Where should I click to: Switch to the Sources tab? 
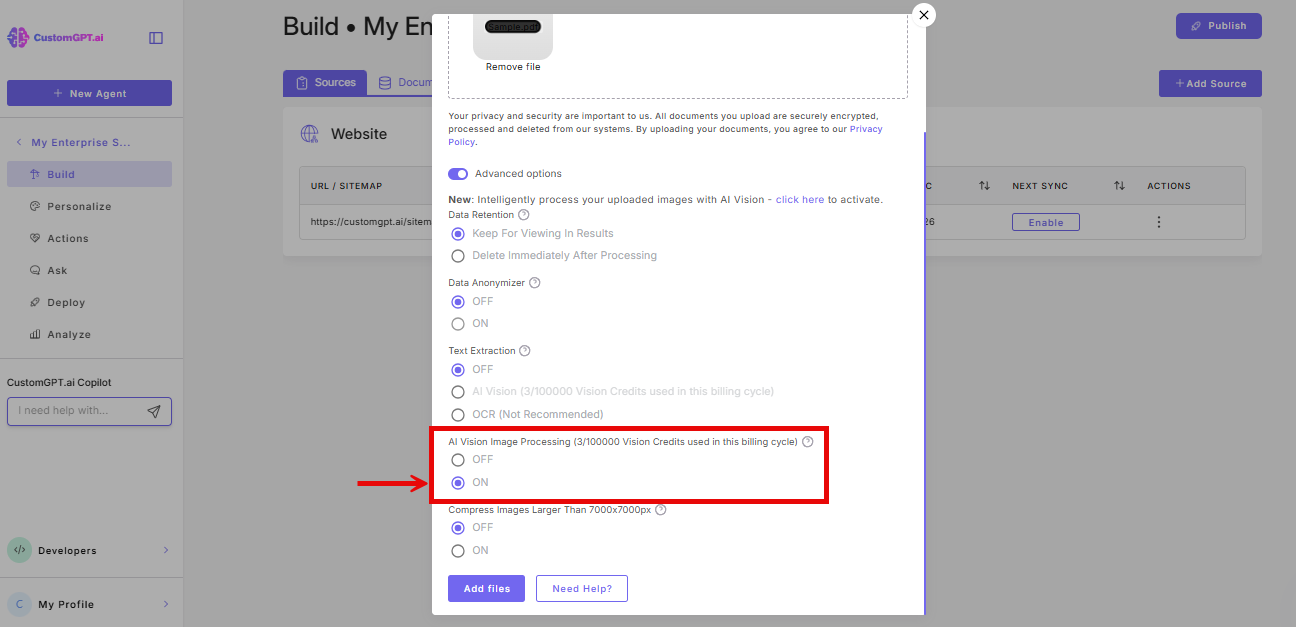pos(325,83)
